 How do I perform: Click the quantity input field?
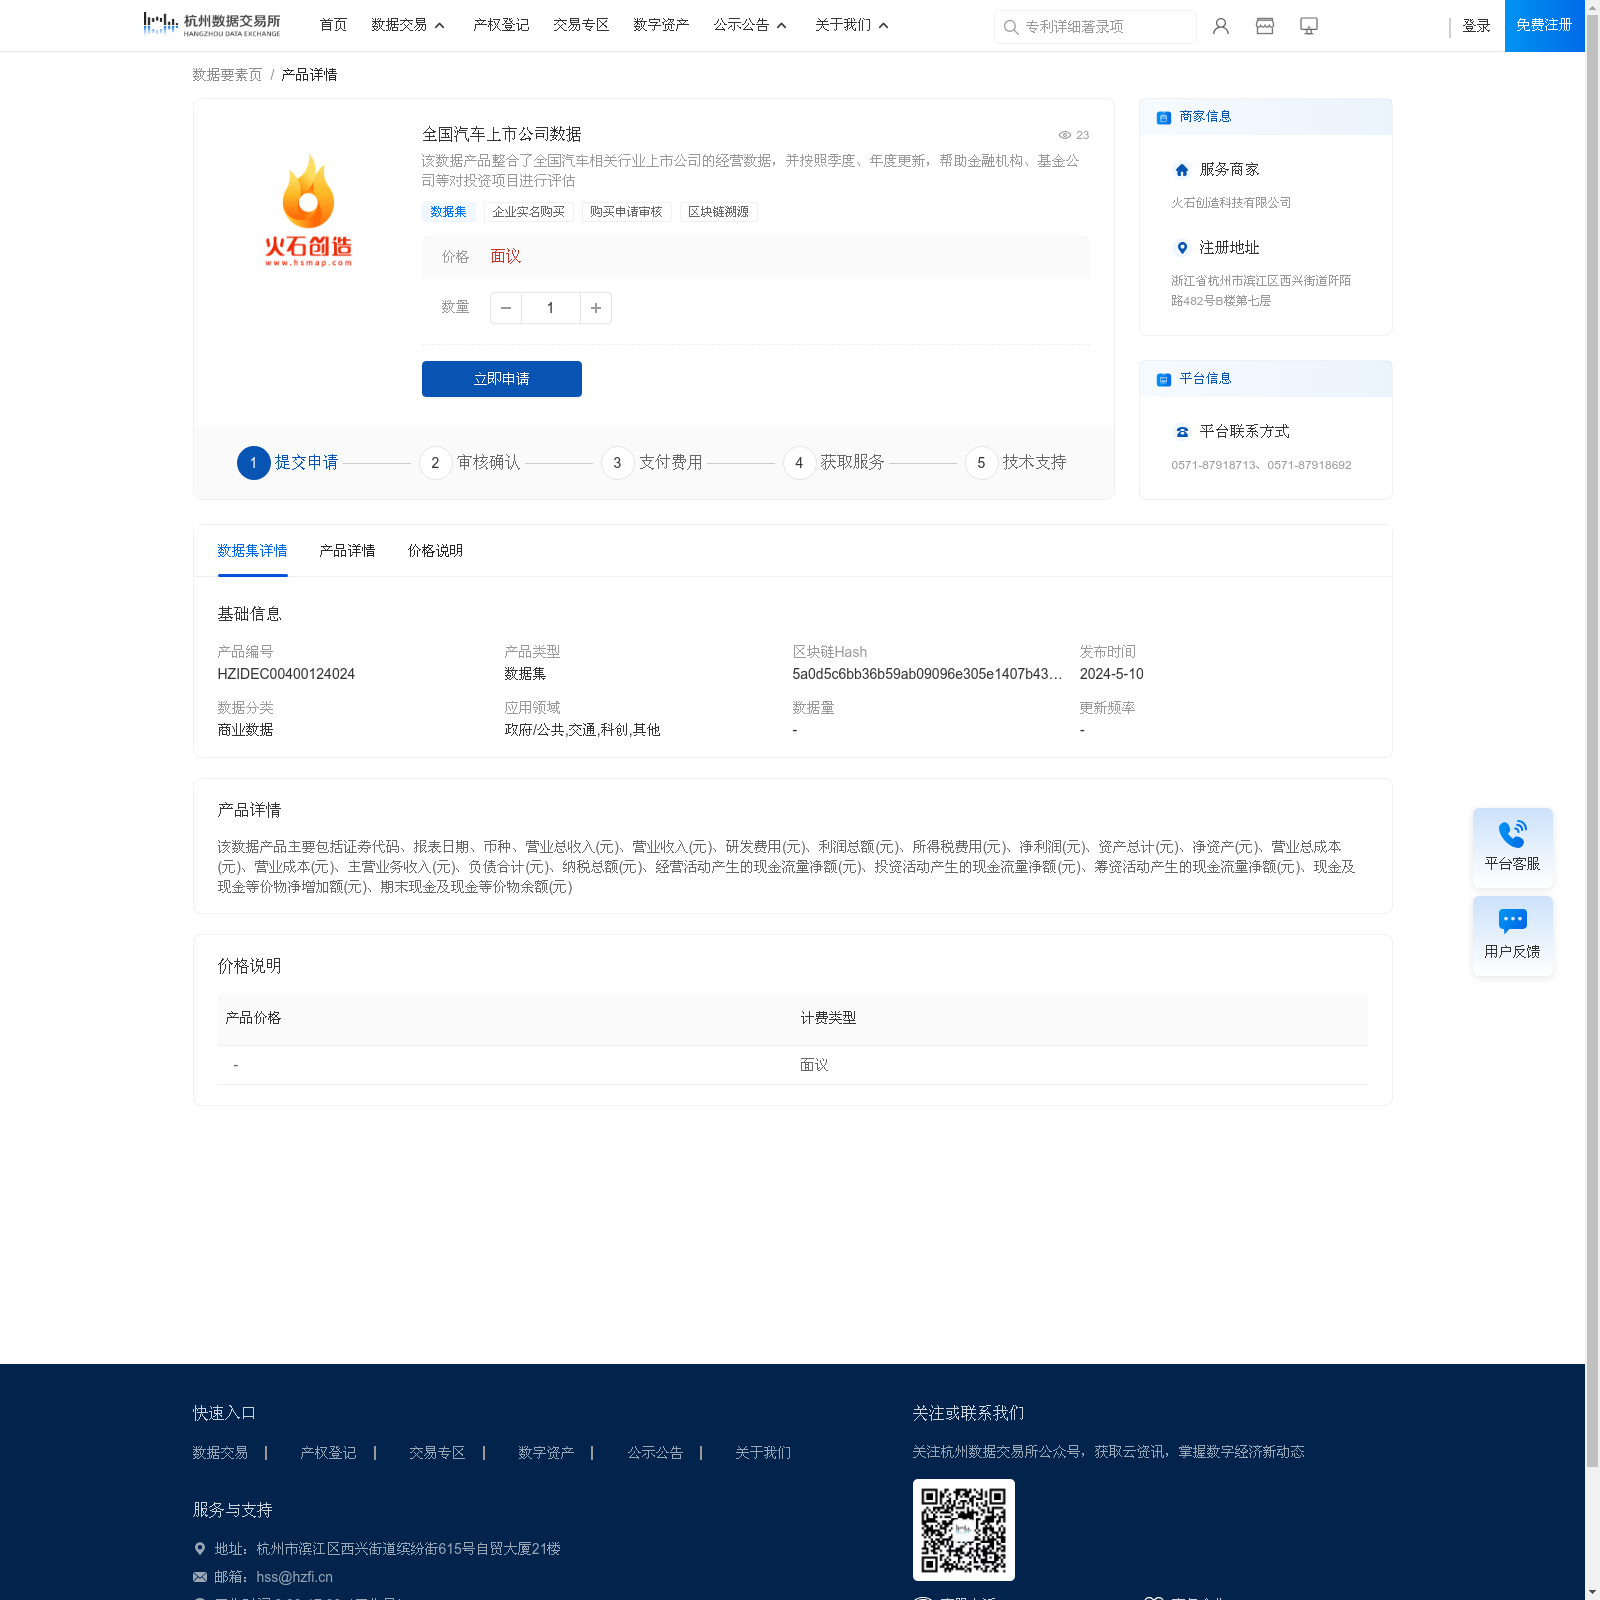point(551,308)
